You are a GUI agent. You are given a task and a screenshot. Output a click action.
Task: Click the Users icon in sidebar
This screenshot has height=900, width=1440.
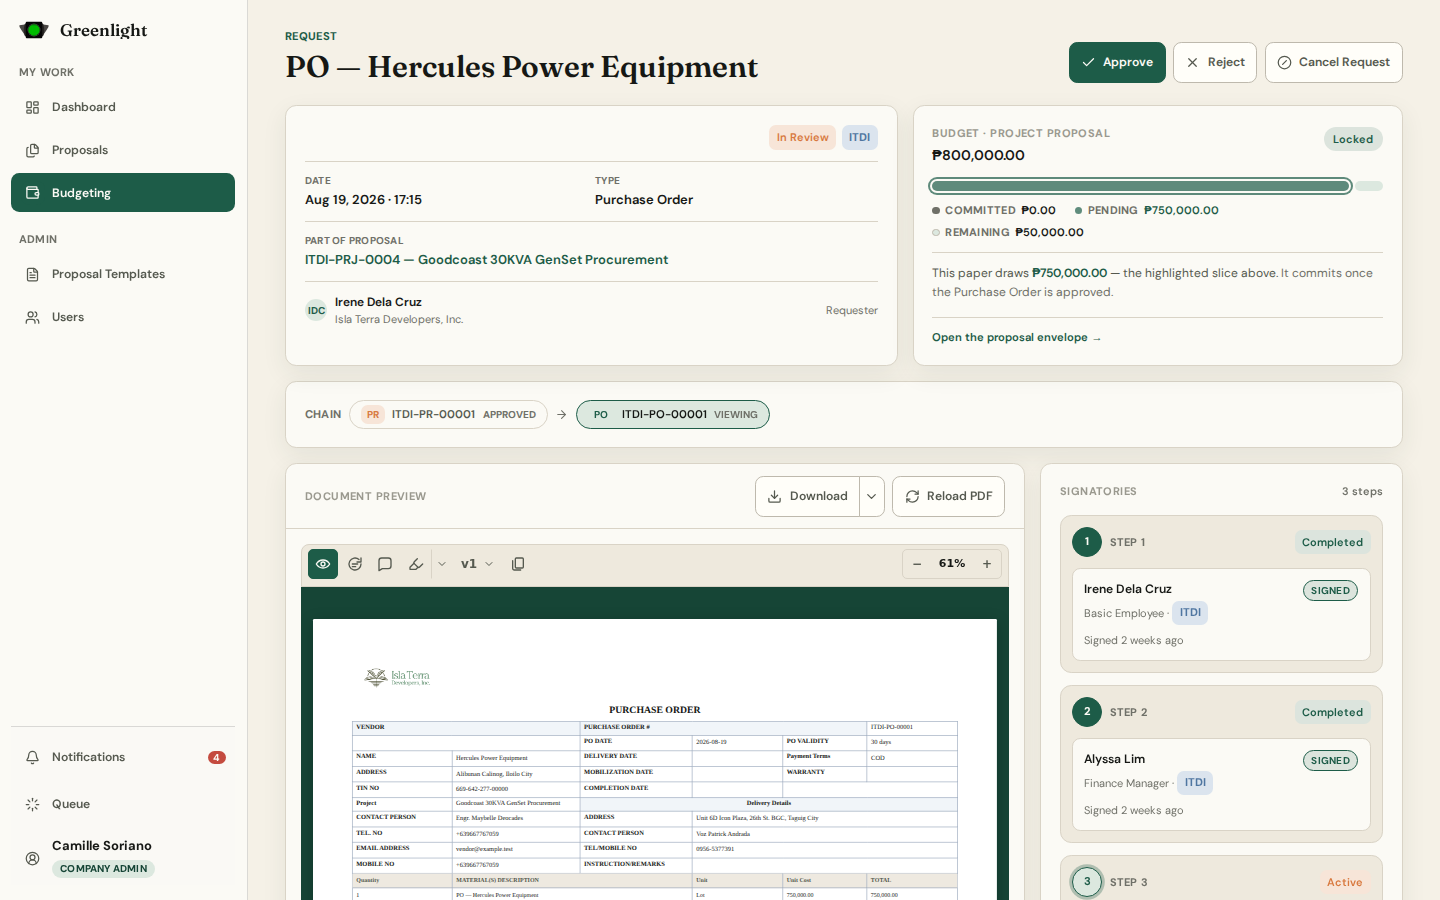[33, 317]
